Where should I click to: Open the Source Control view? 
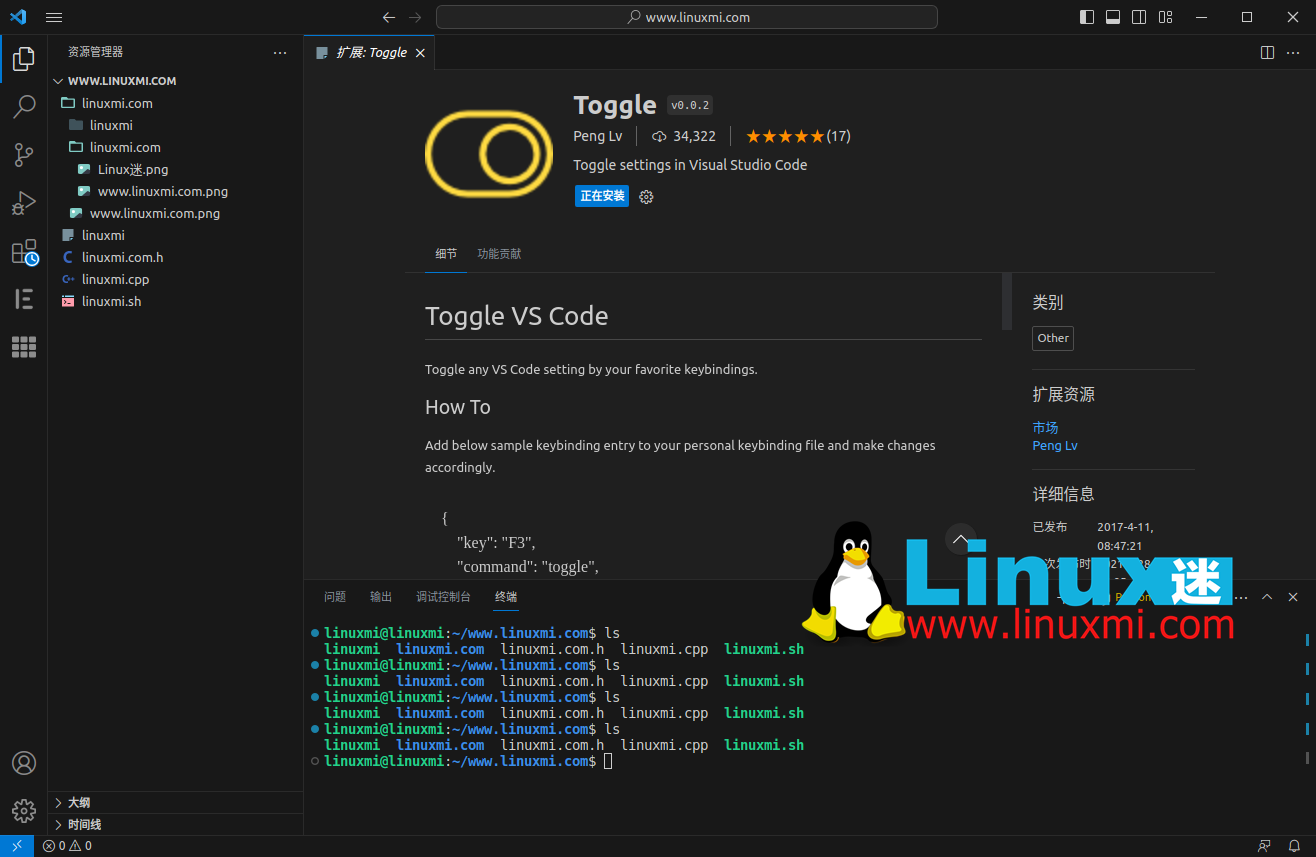tap(24, 155)
